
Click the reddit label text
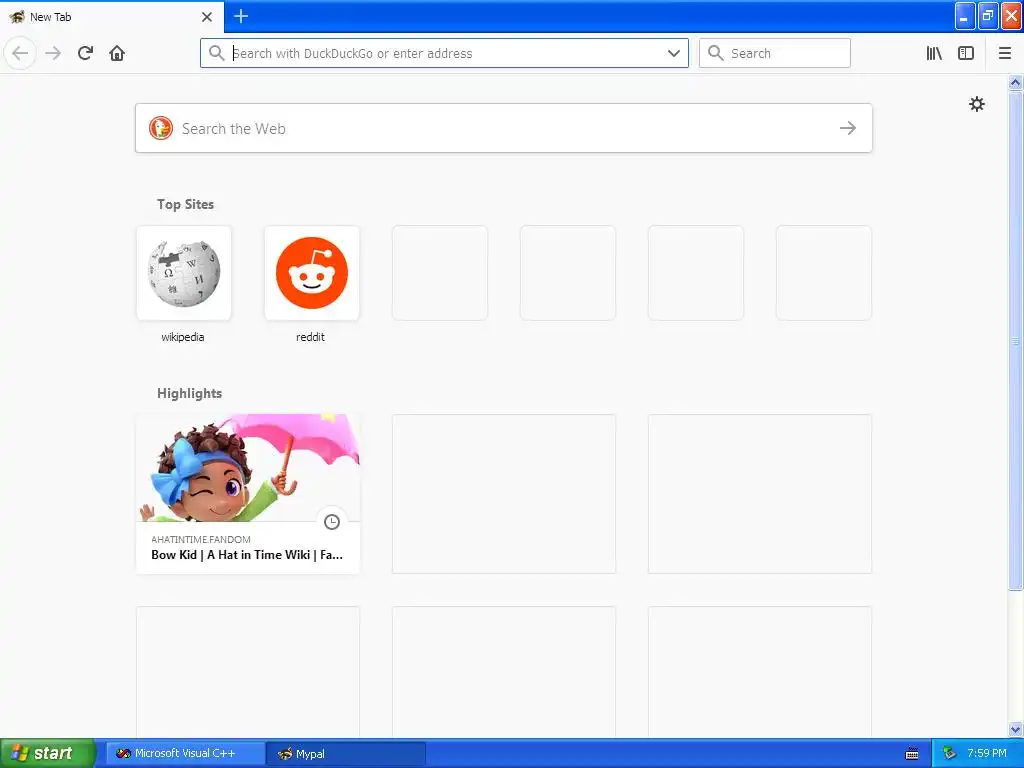click(310, 337)
